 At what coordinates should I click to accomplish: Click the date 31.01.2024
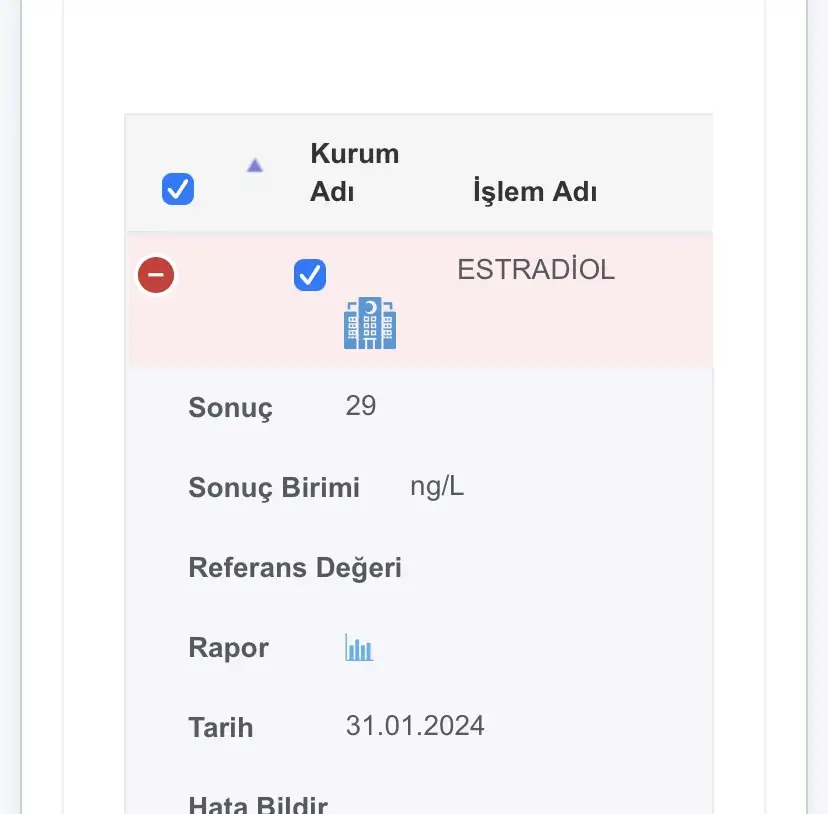pyautogui.click(x=415, y=726)
